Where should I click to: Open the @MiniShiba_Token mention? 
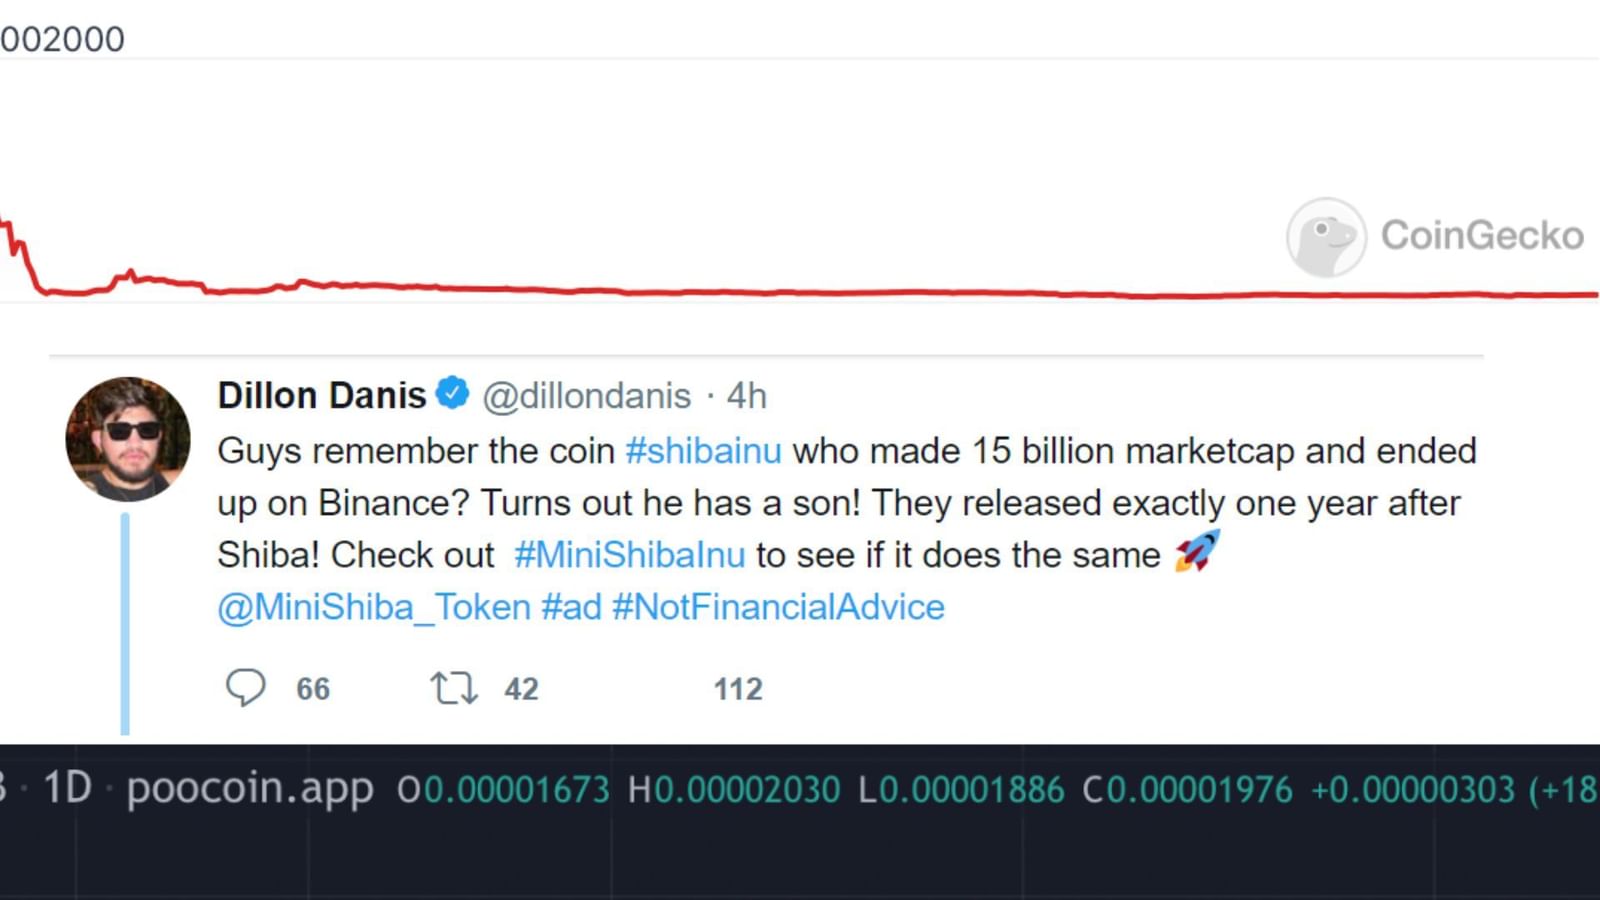coord(374,607)
